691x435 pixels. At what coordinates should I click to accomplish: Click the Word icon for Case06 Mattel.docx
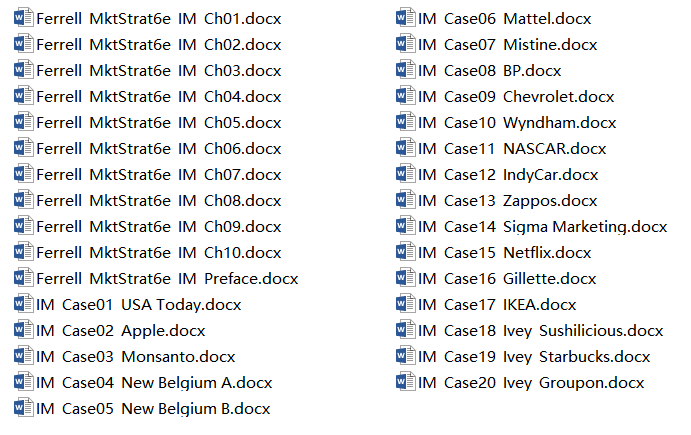tap(405, 19)
